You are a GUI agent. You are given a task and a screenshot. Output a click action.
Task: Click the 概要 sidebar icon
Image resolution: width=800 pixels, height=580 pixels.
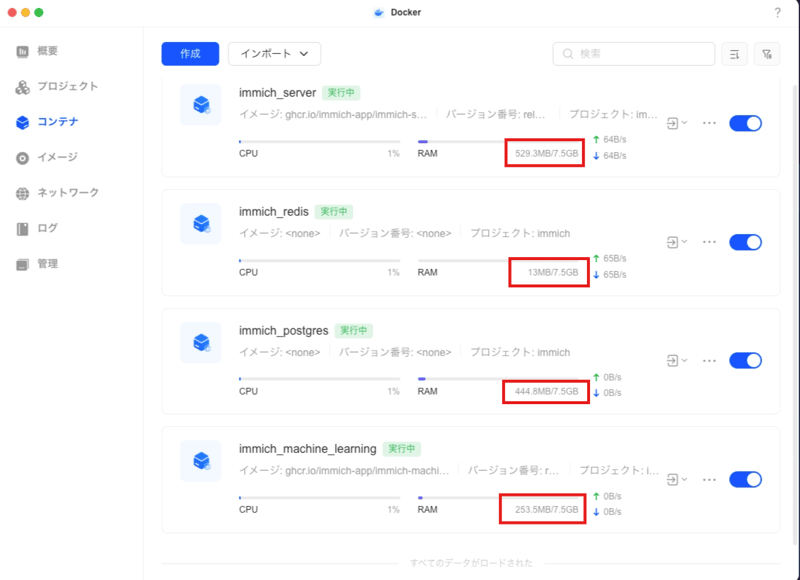tap(22, 52)
